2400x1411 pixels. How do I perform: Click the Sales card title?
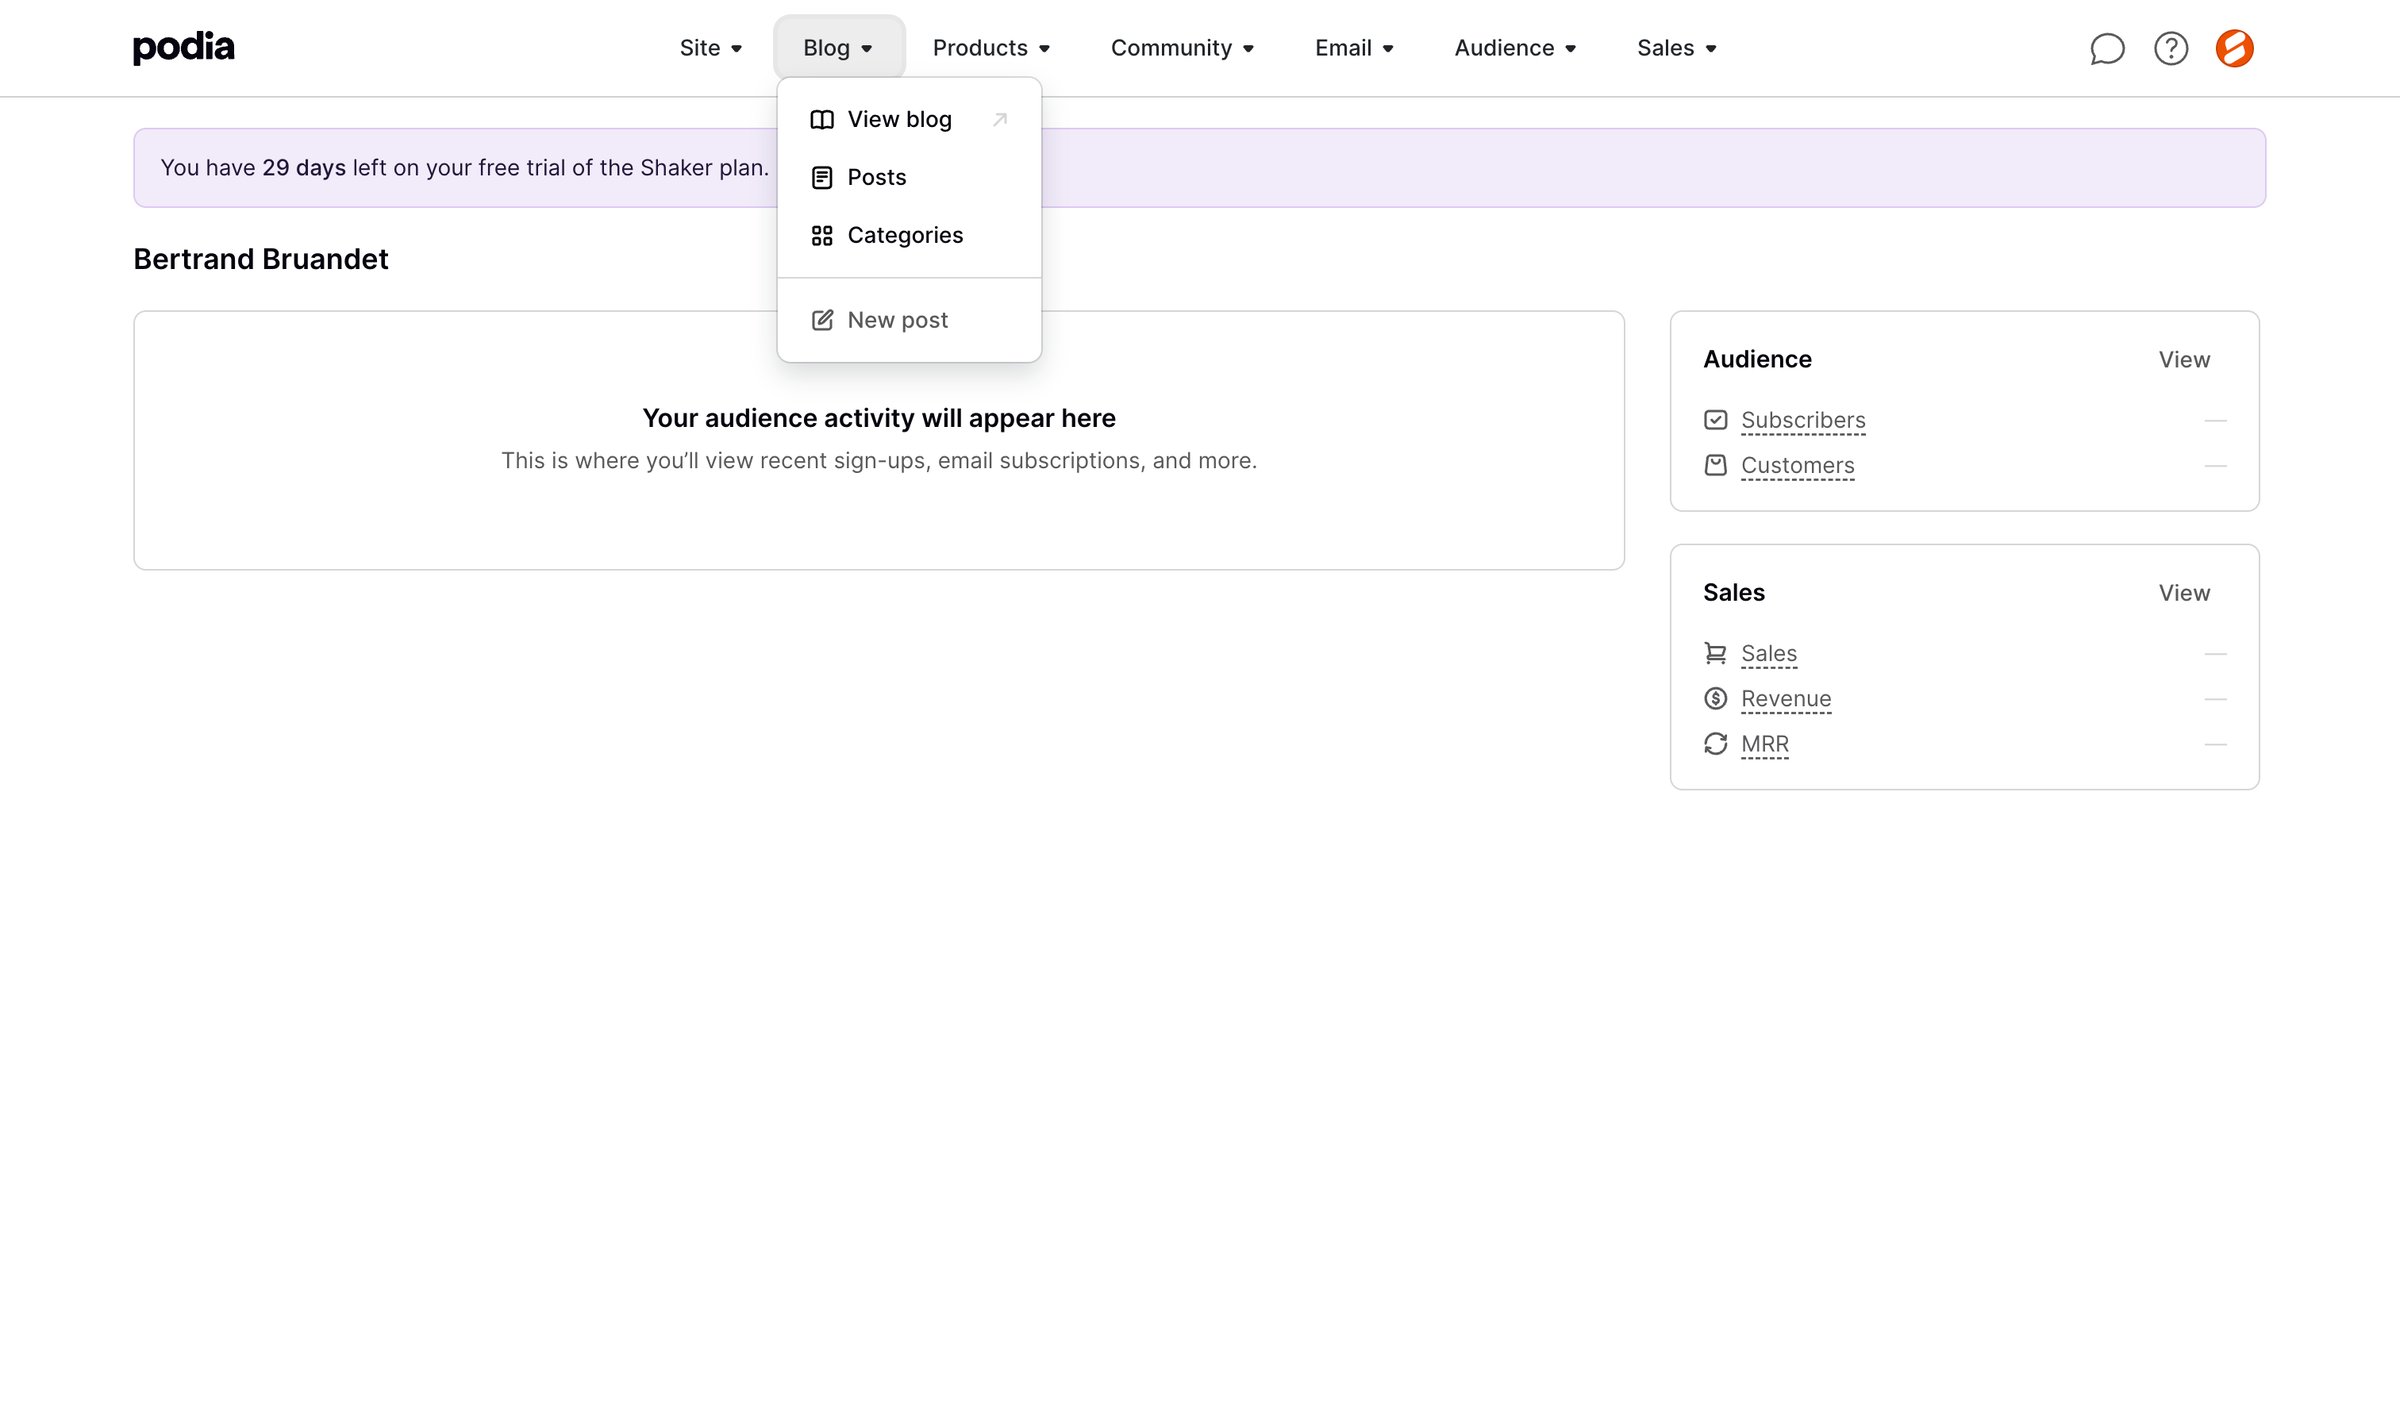click(1734, 592)
